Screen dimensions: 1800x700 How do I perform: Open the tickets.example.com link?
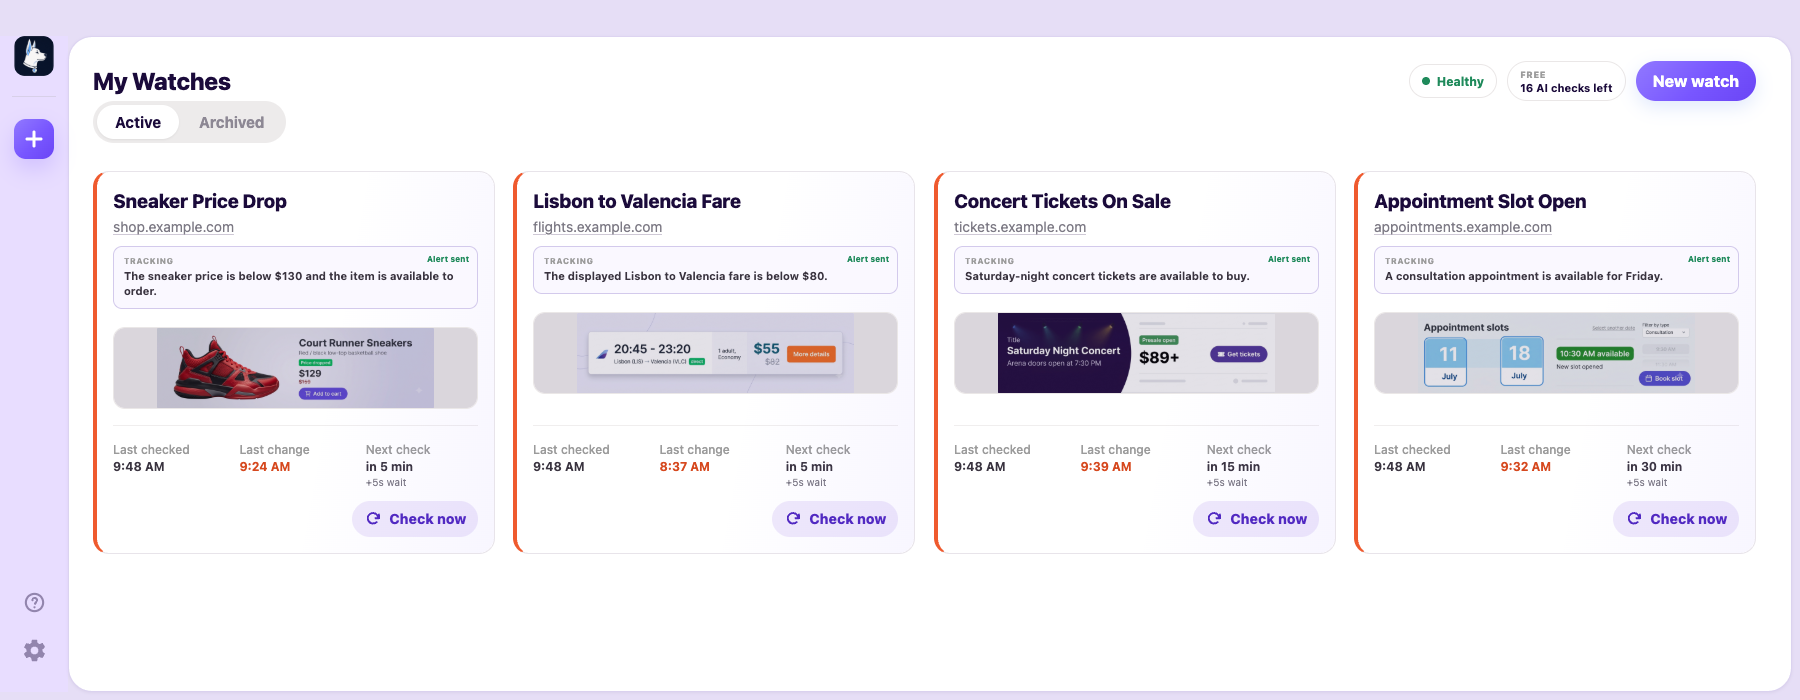[1020, 227]
